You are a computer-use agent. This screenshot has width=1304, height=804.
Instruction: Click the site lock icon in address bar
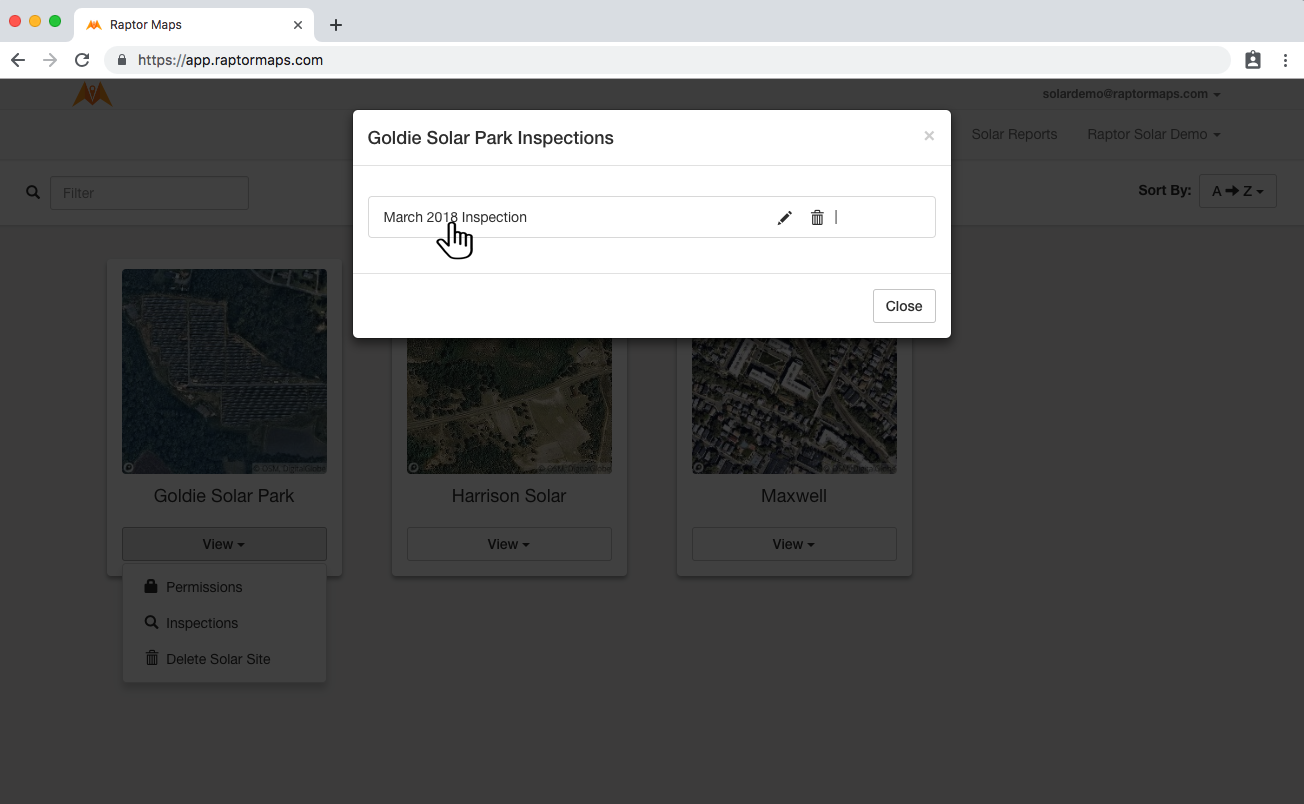[x=122, y=60]
